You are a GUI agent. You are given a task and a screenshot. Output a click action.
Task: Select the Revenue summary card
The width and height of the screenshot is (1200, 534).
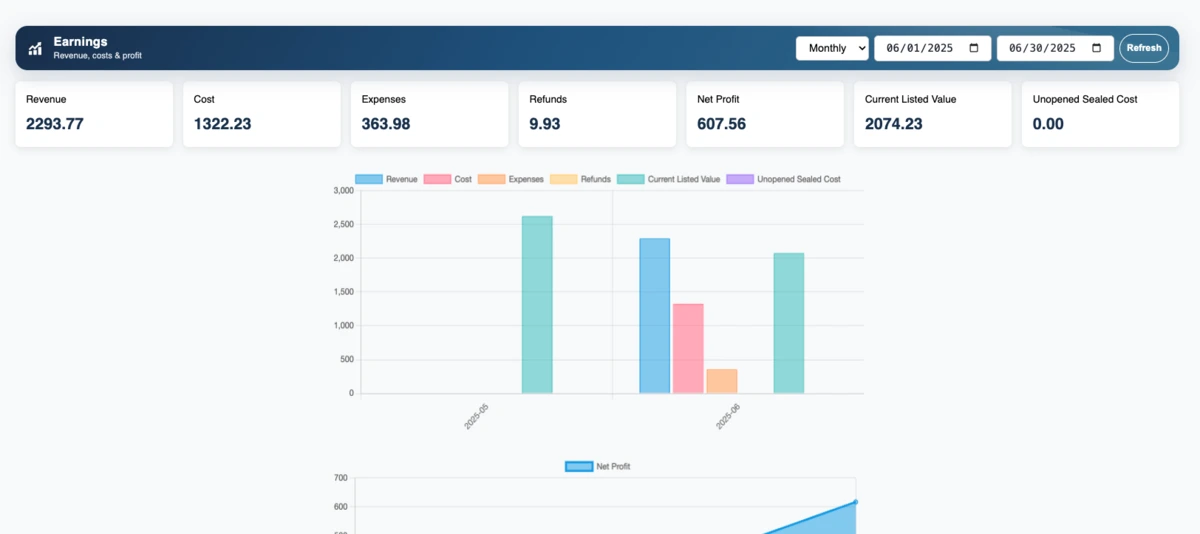tap(94, 114)
